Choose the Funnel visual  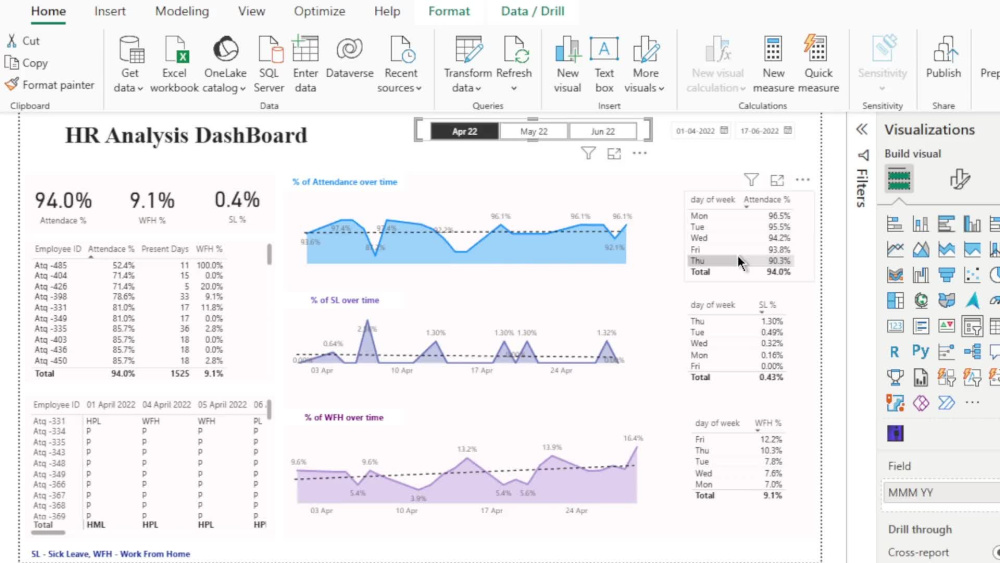(x=946, y=275)
